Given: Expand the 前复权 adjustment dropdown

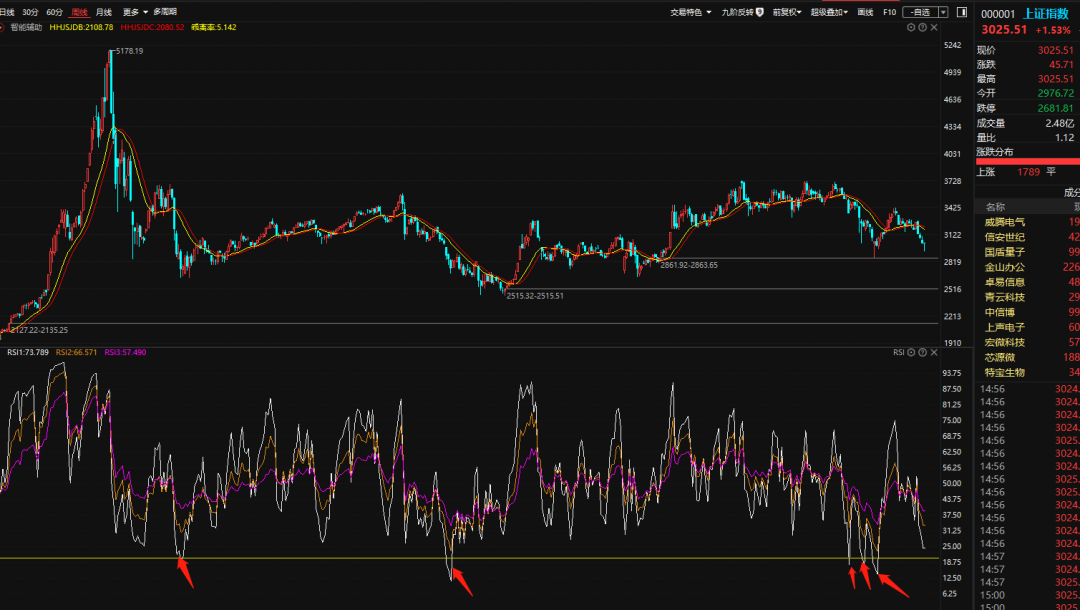Looking at the screenshot, I should (787, 12).
